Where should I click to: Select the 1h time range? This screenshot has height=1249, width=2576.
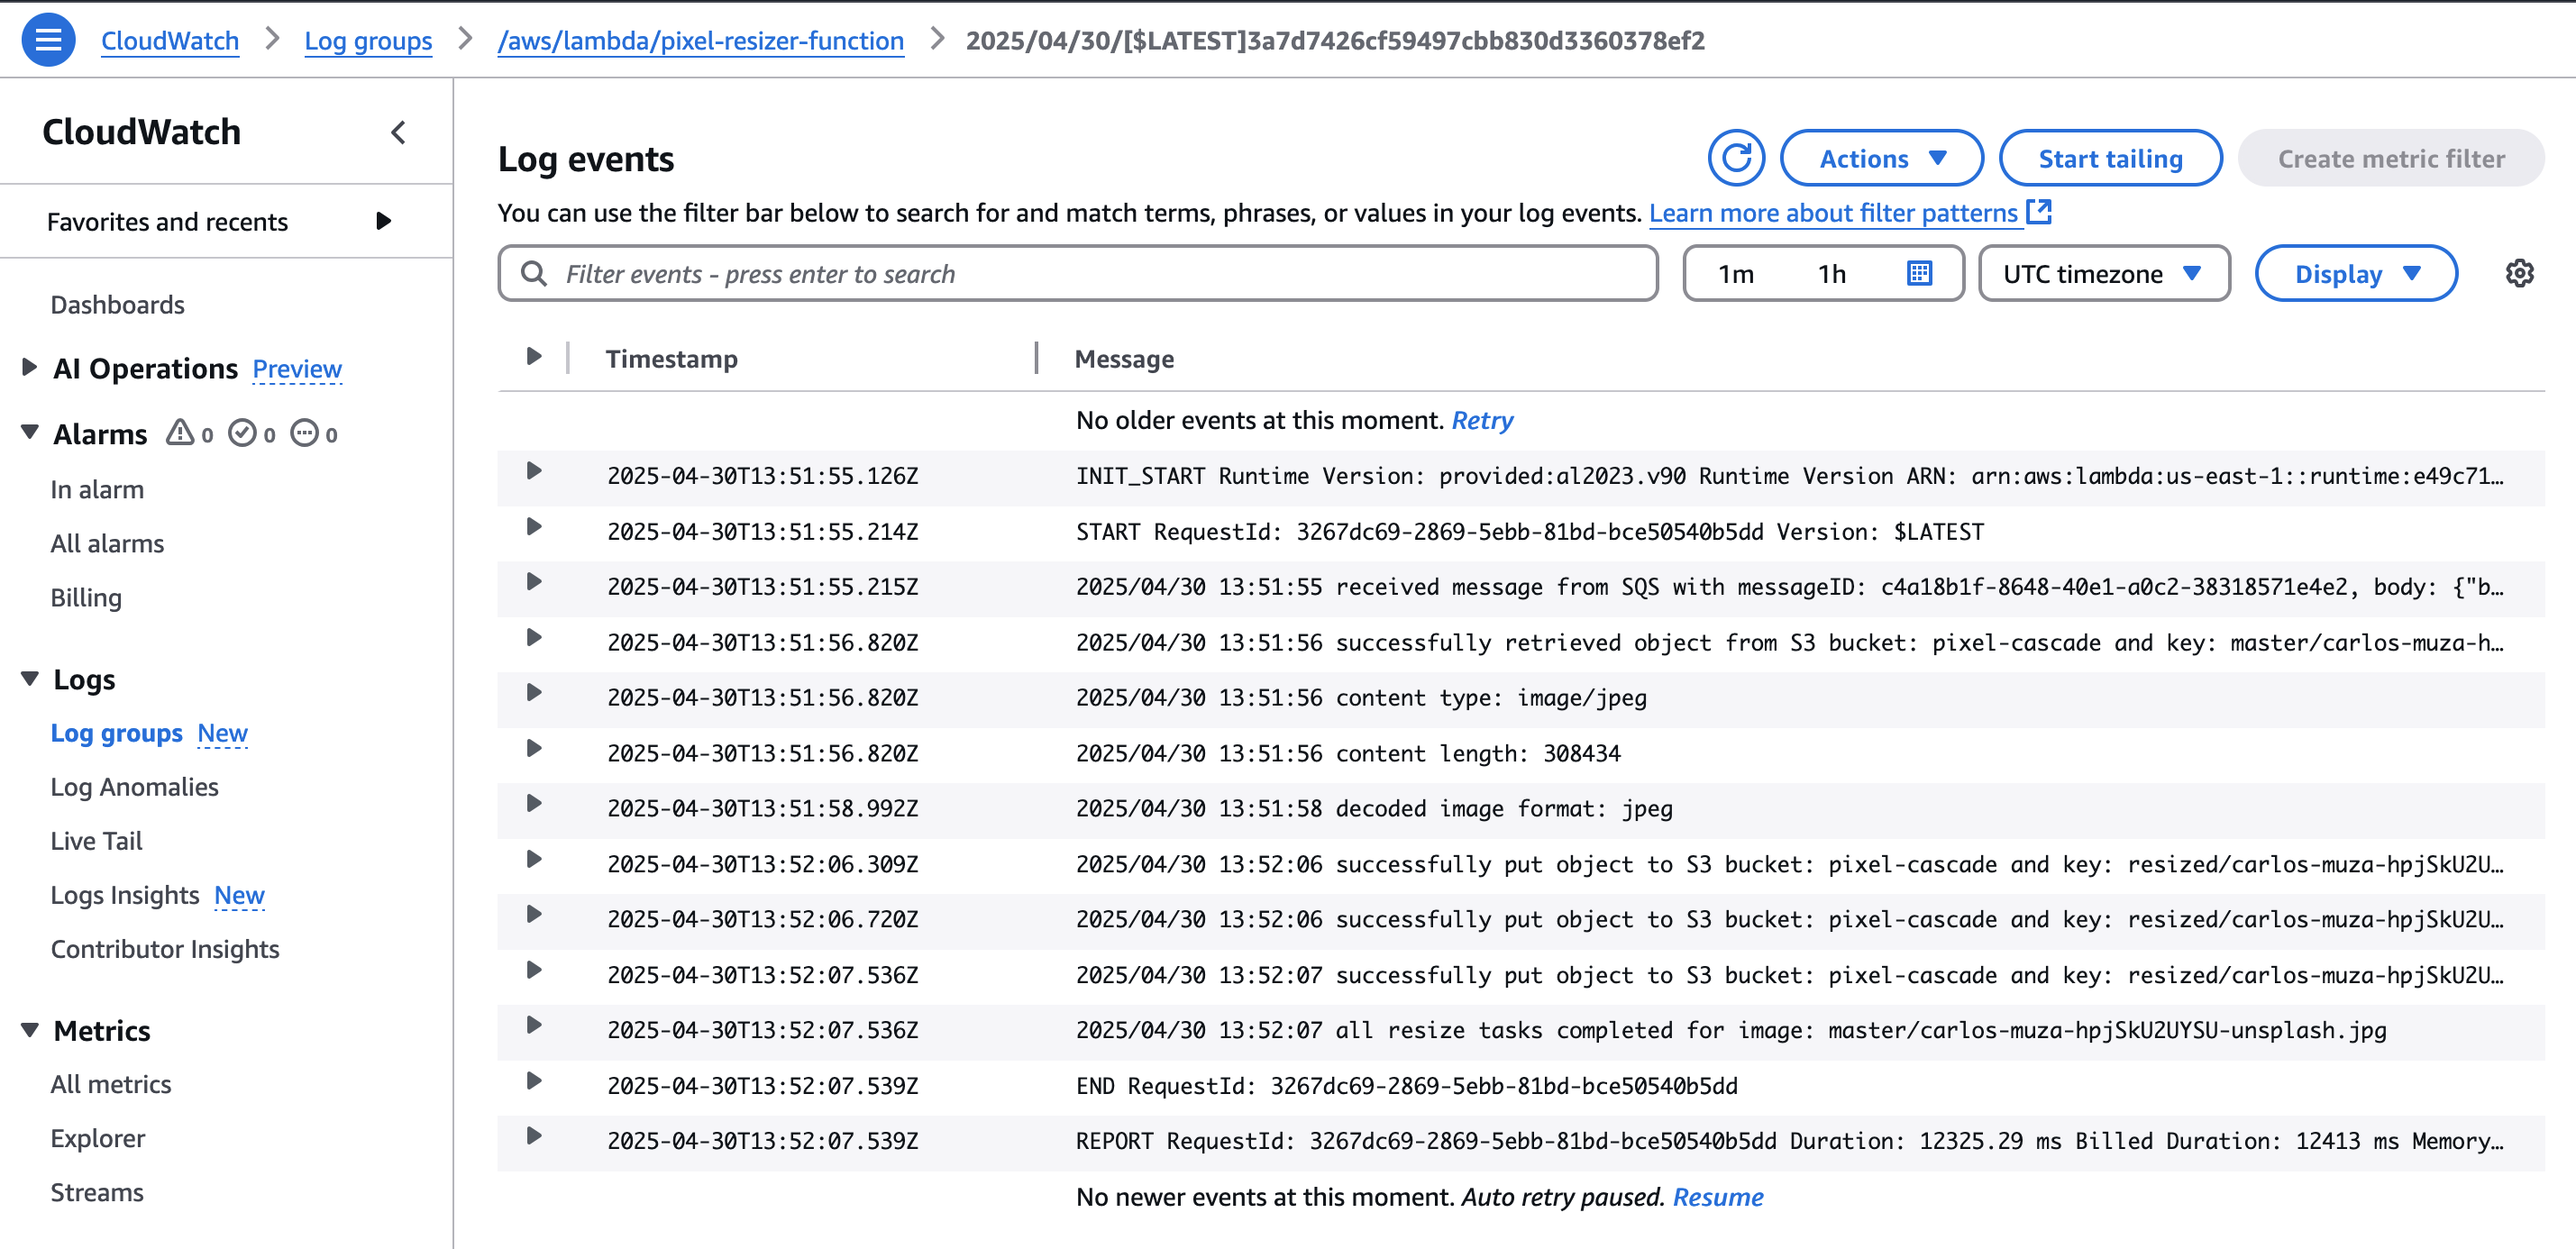(x=1831, y=273)
